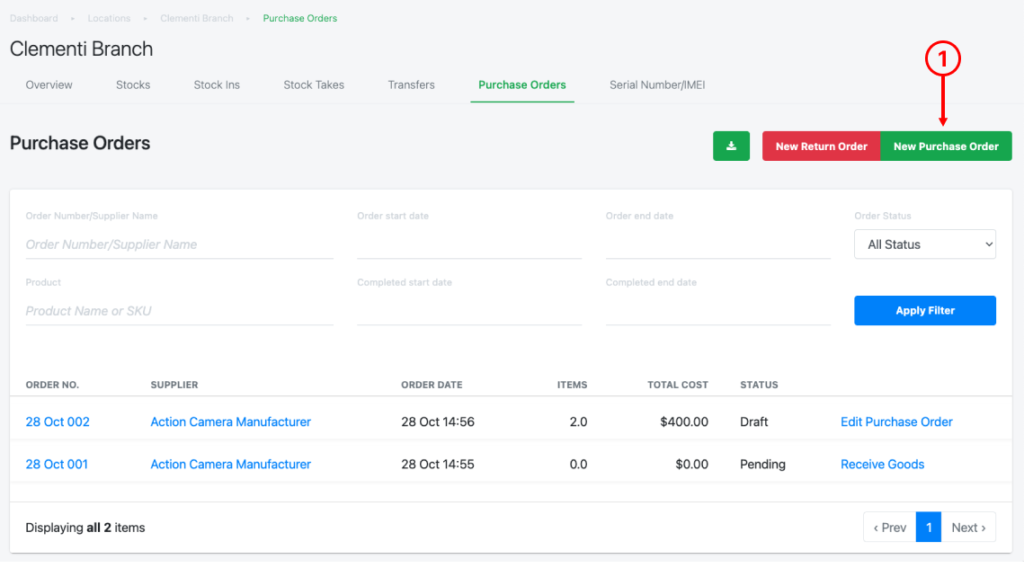Open the Order Status dropdown
This screenshot has width=1024, height=568.
click(x=924, y=244)
